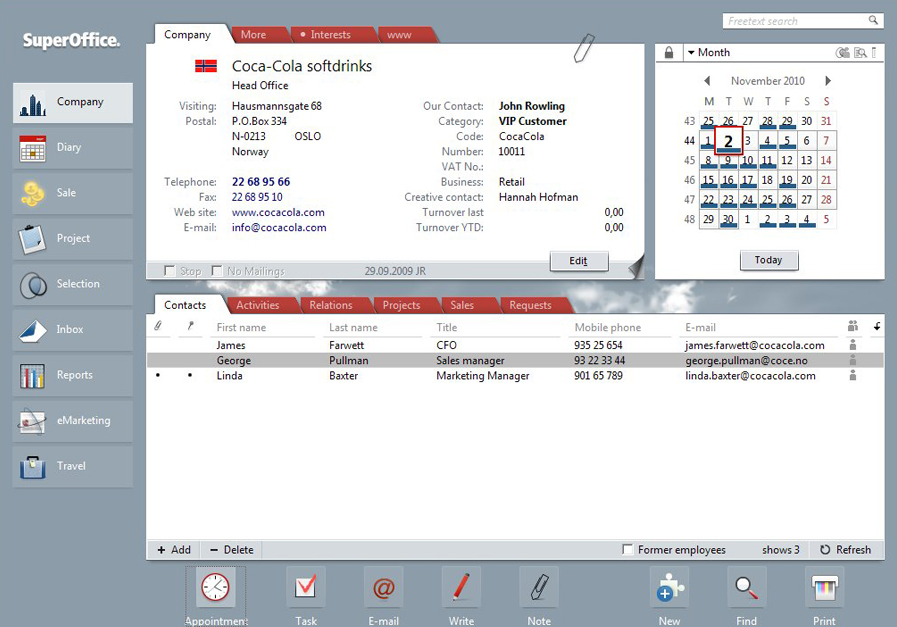Click the paperclip on the company card
This screenshot has height=627, width=897.
pyautogui.click(x=584, y=48)
